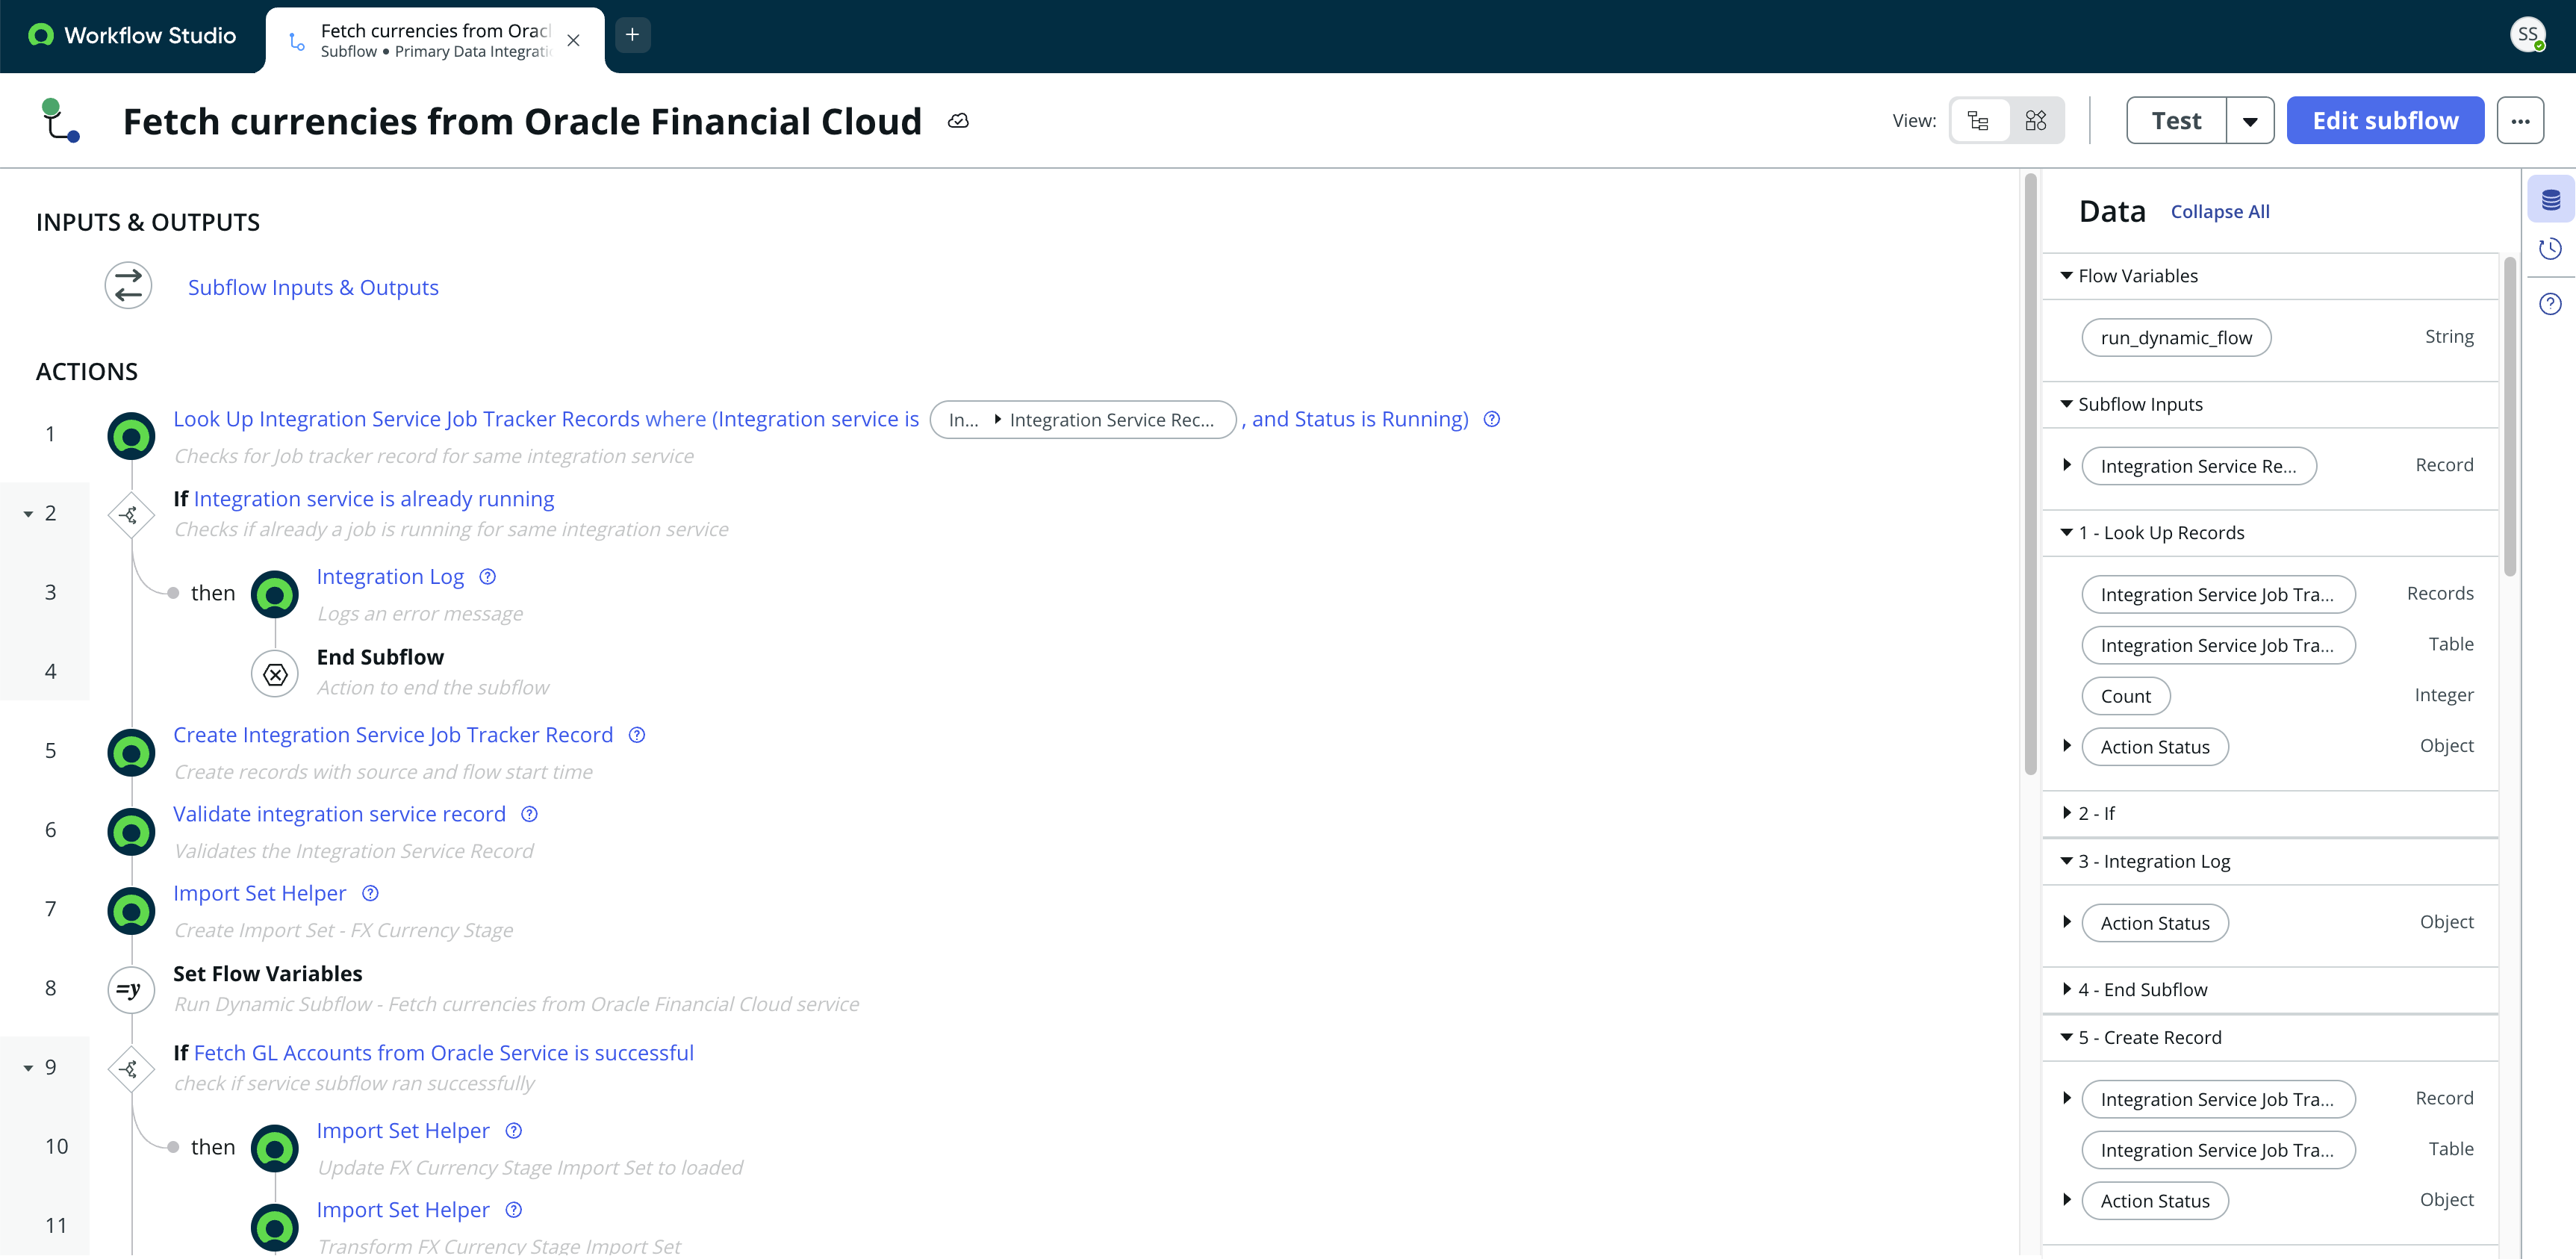Click action 1 Look Up icon
Viewport: 2576px width, 1259px height.
tap(131, 436)
